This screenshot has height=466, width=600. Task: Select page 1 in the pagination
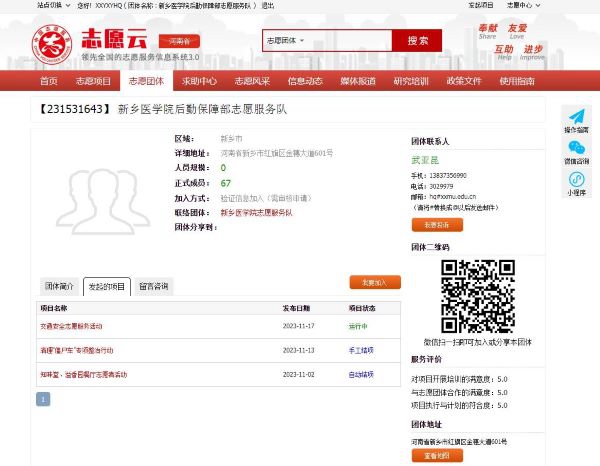coord(43,398)
